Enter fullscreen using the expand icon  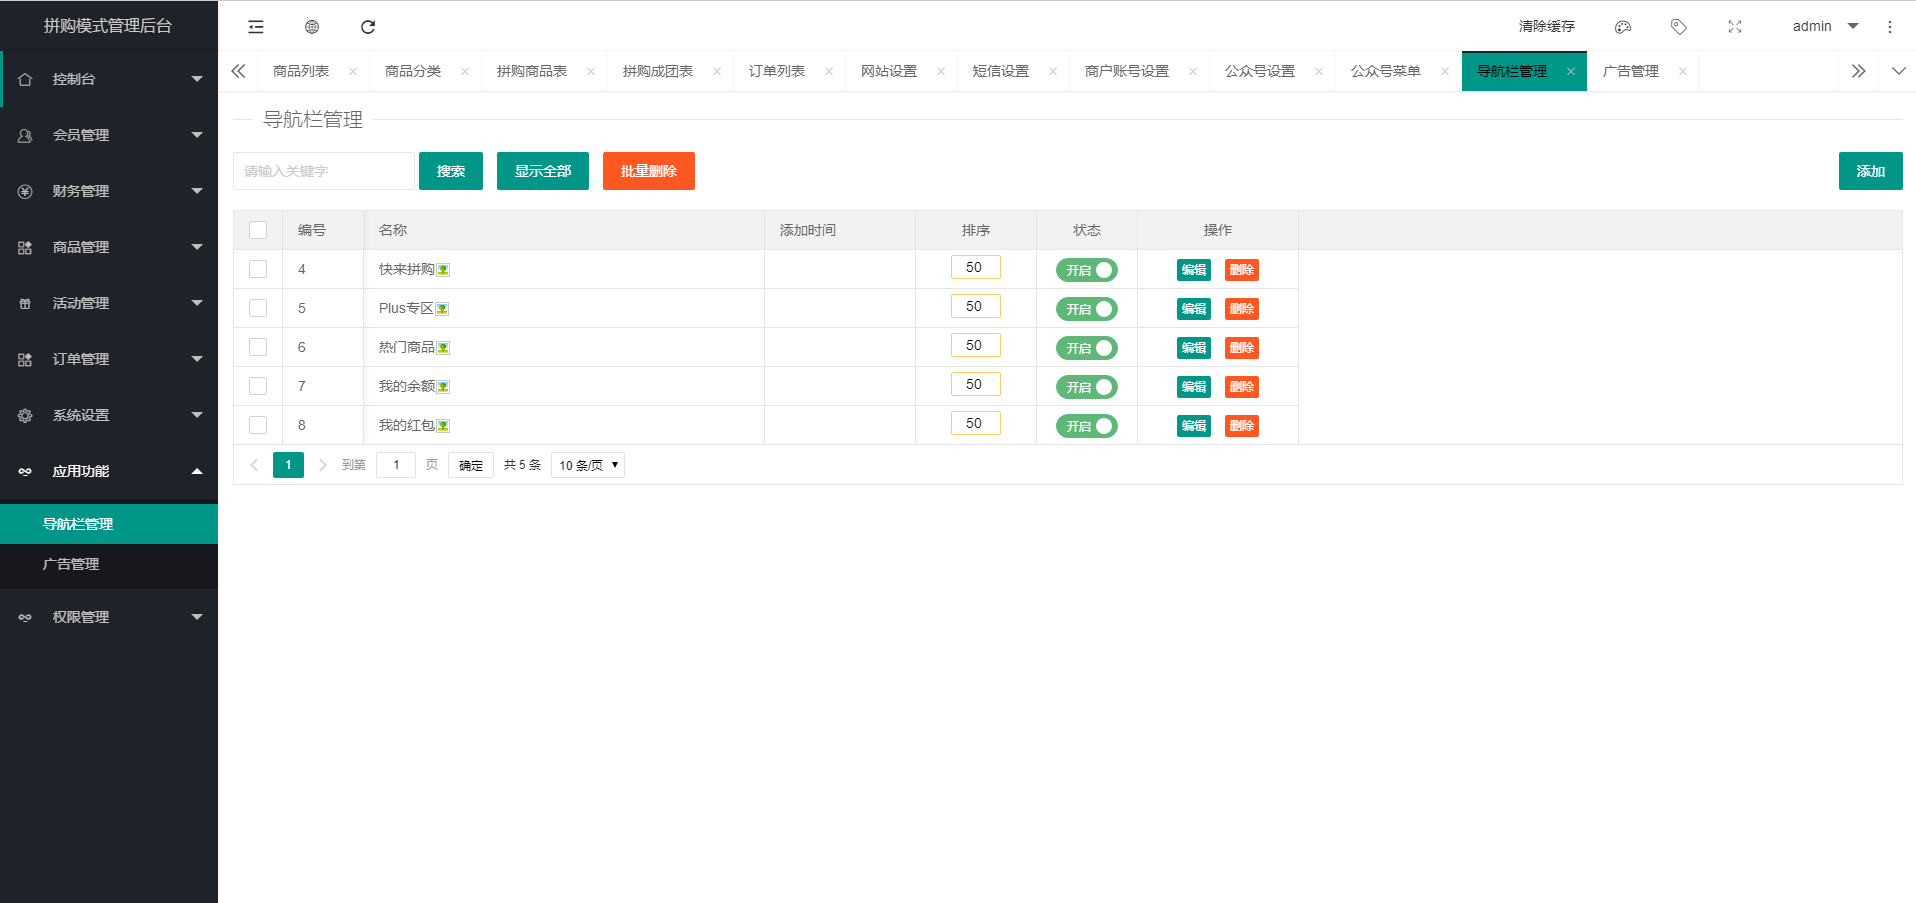[1735, 27]
